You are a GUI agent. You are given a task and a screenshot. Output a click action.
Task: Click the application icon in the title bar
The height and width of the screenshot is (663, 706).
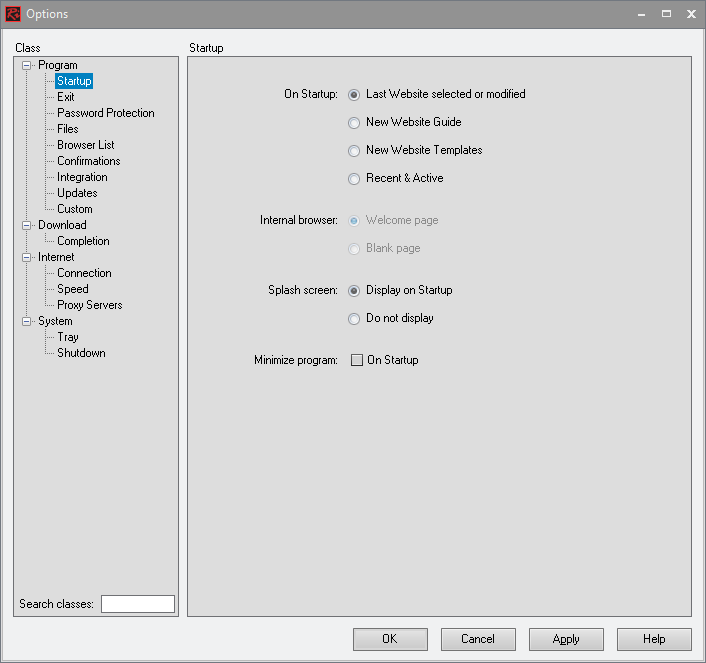tap(14, 14)
